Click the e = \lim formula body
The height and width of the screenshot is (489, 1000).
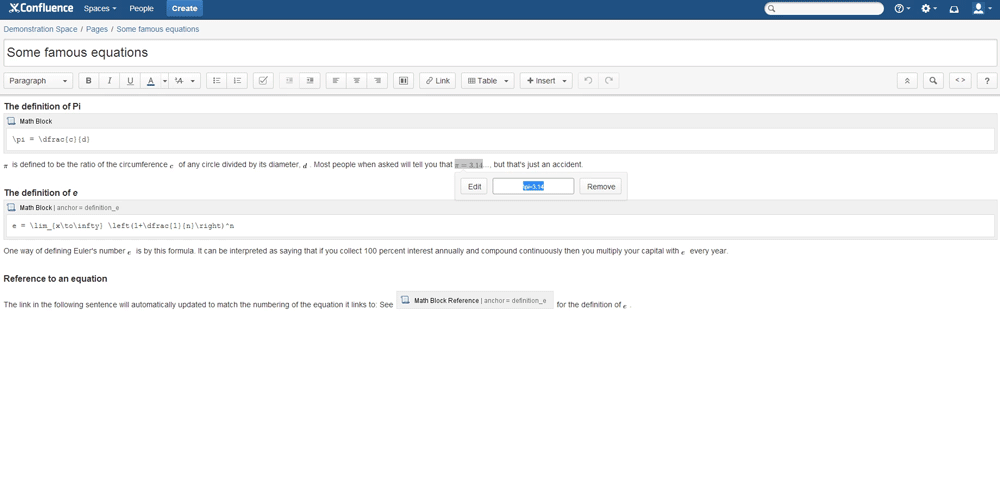click(x=500, y=226)
